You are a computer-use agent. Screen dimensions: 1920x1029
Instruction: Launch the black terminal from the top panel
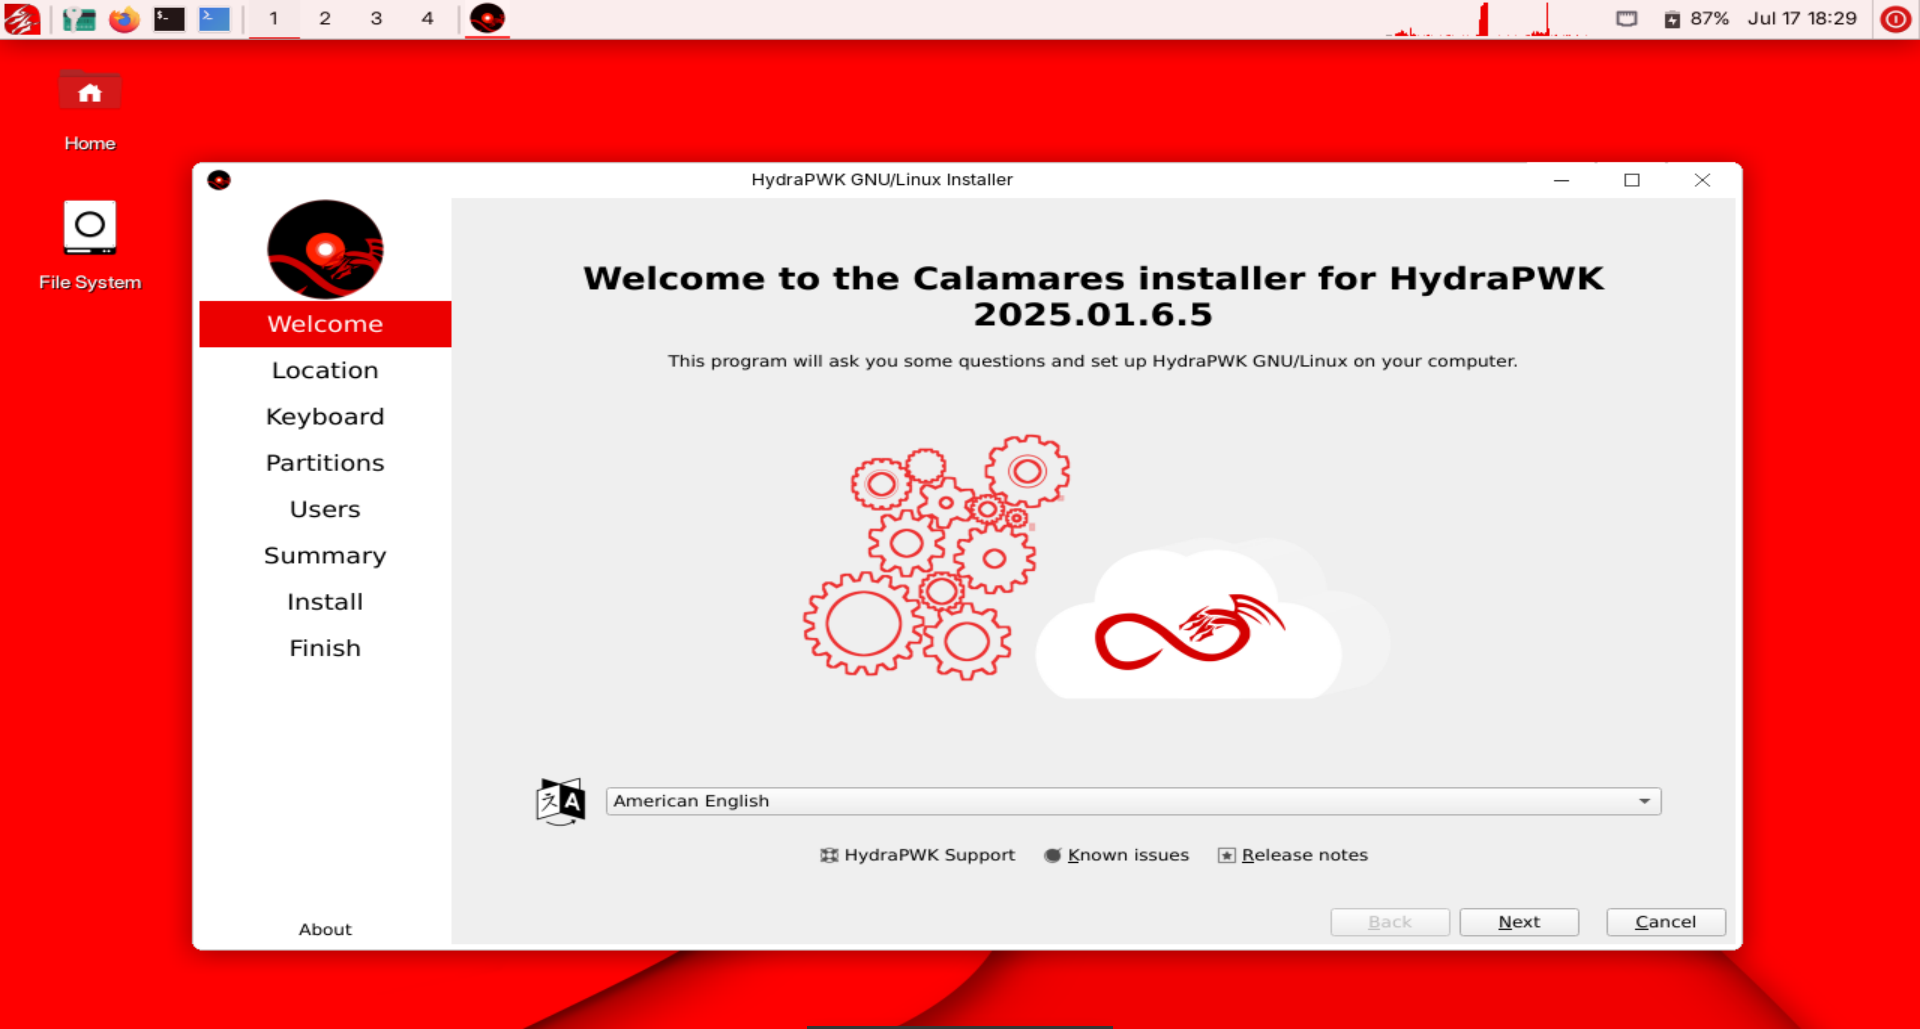coord(168,18)
